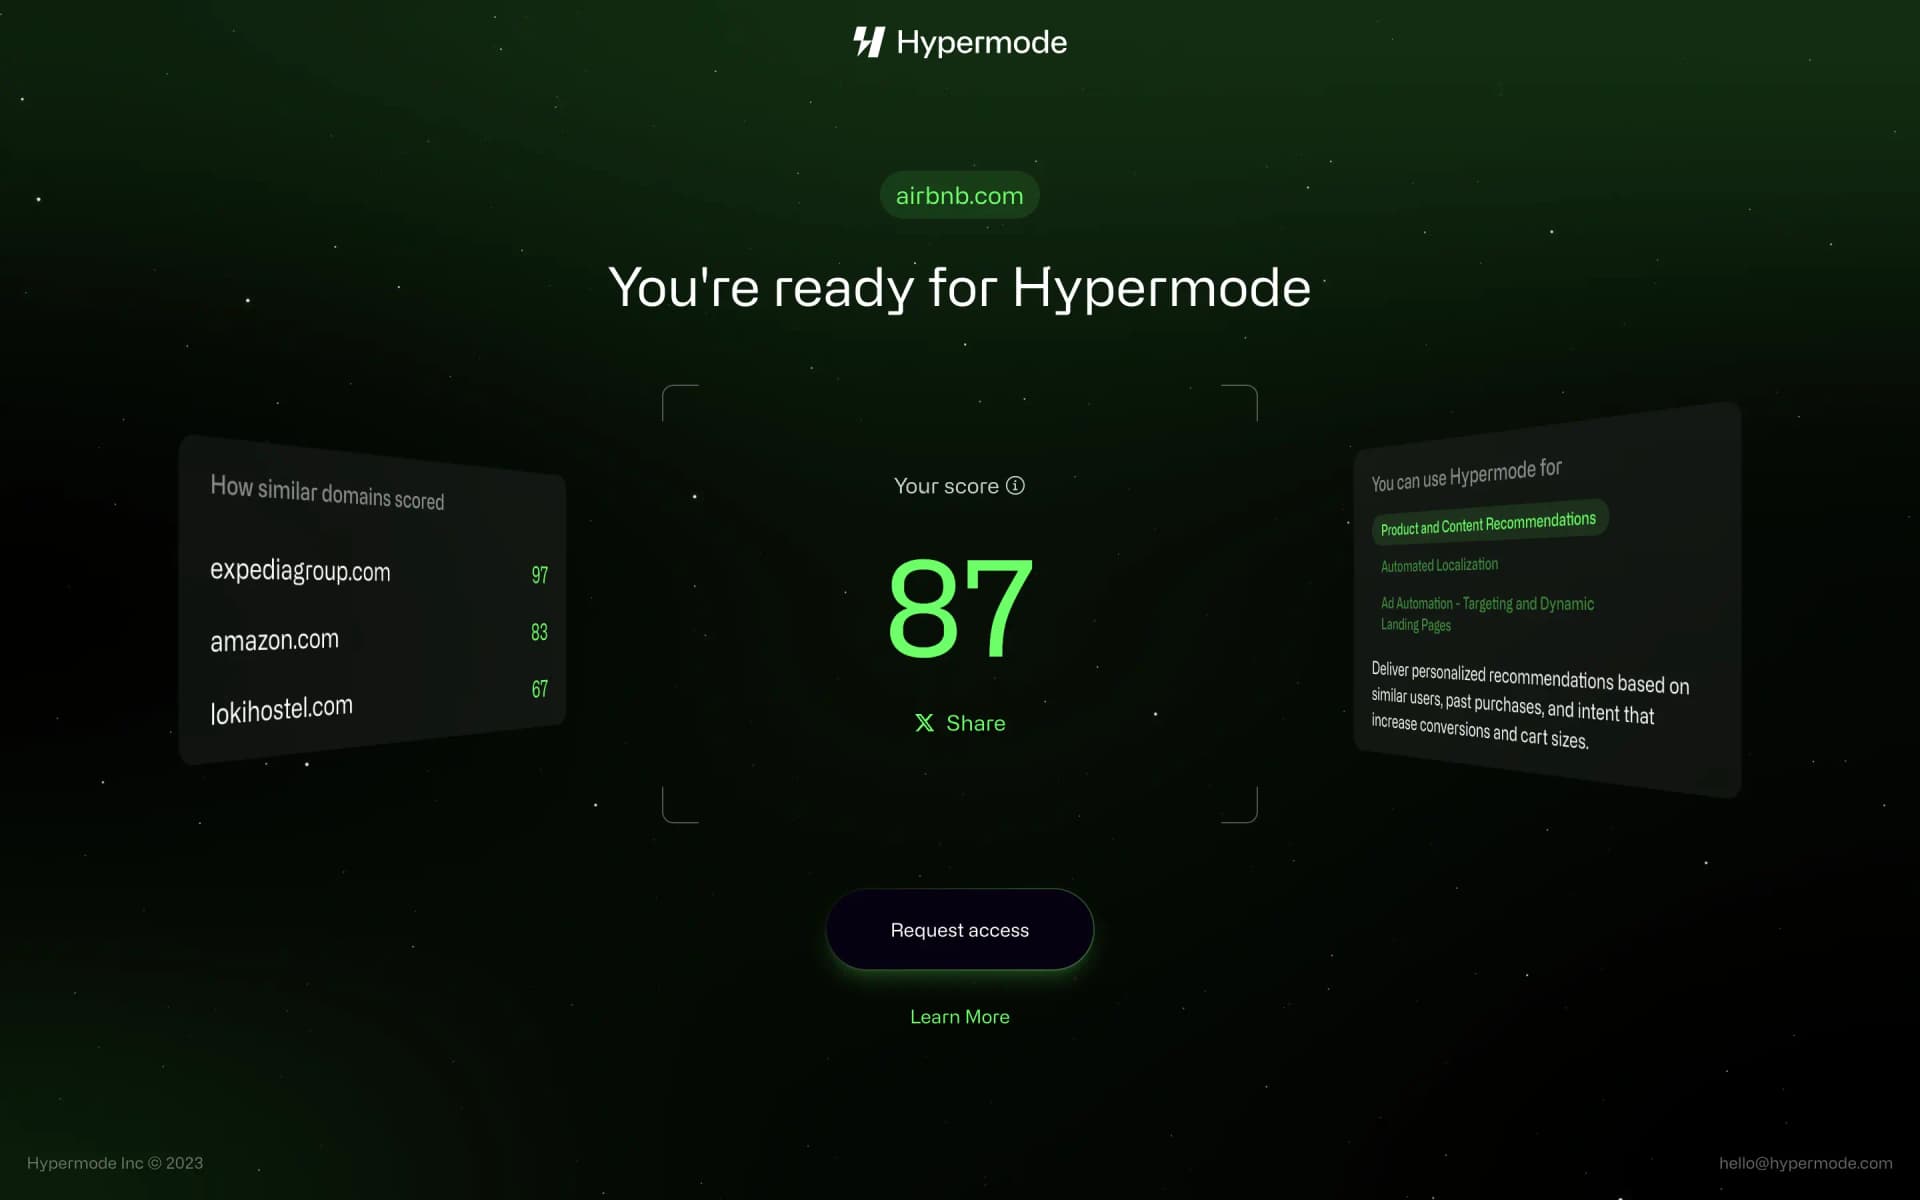Click the amazon.com row
The image size is (1920, 1200).
click(x=378, y=637)
